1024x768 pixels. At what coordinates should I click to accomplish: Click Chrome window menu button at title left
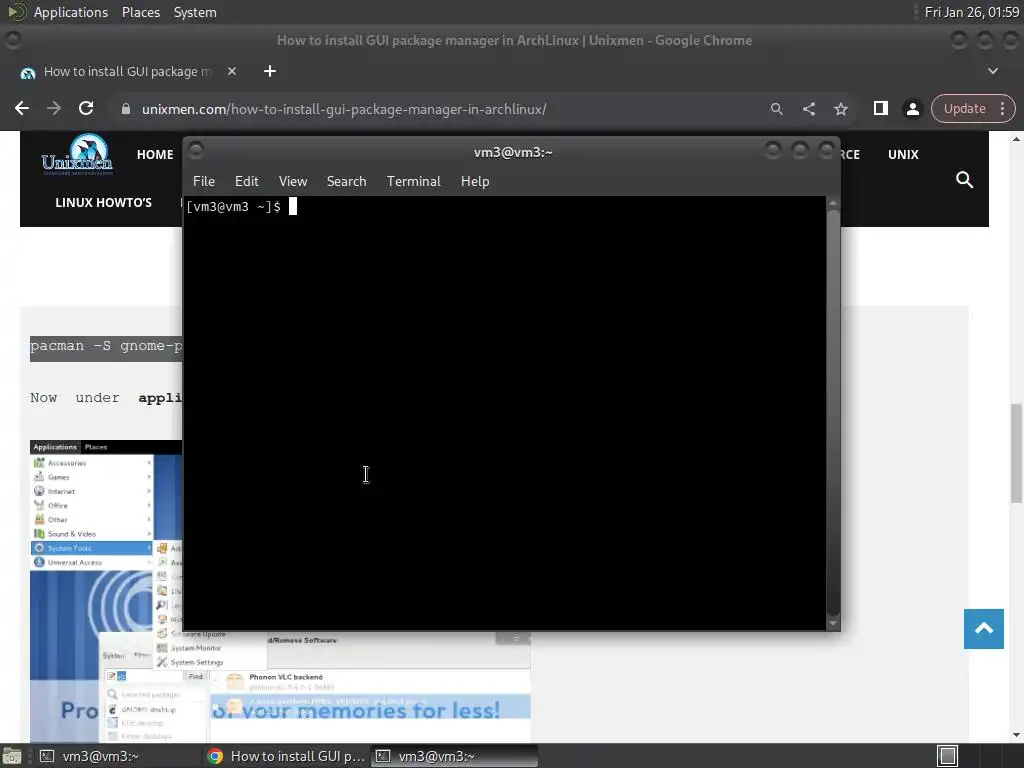coord(12,40)
